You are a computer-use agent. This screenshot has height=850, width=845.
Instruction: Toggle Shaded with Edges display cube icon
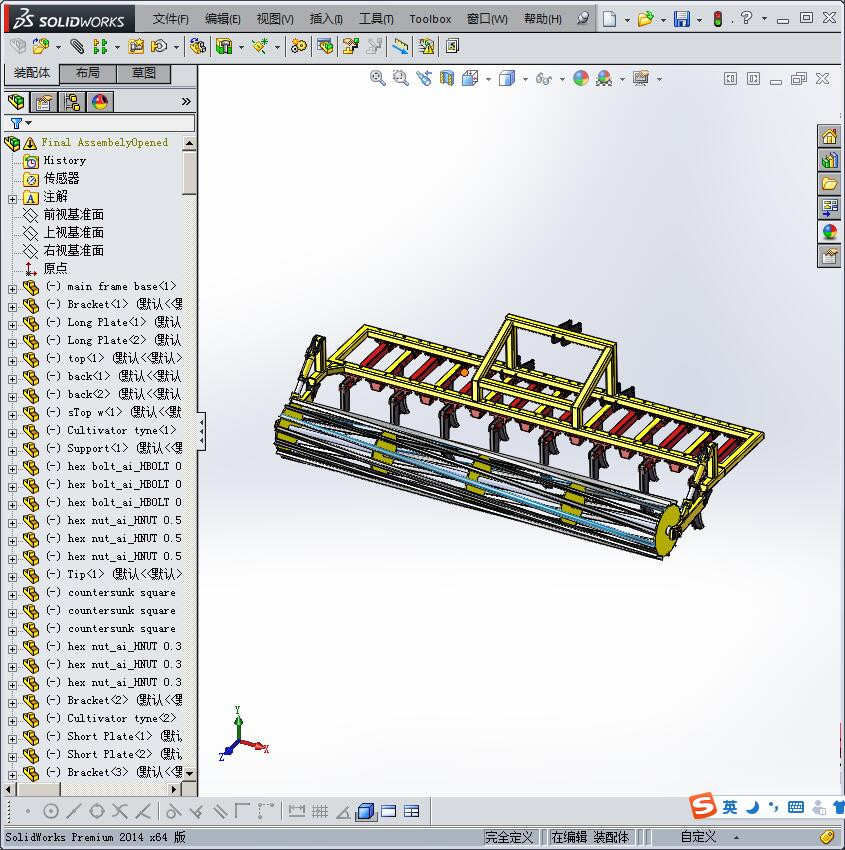tap(366, 811)
